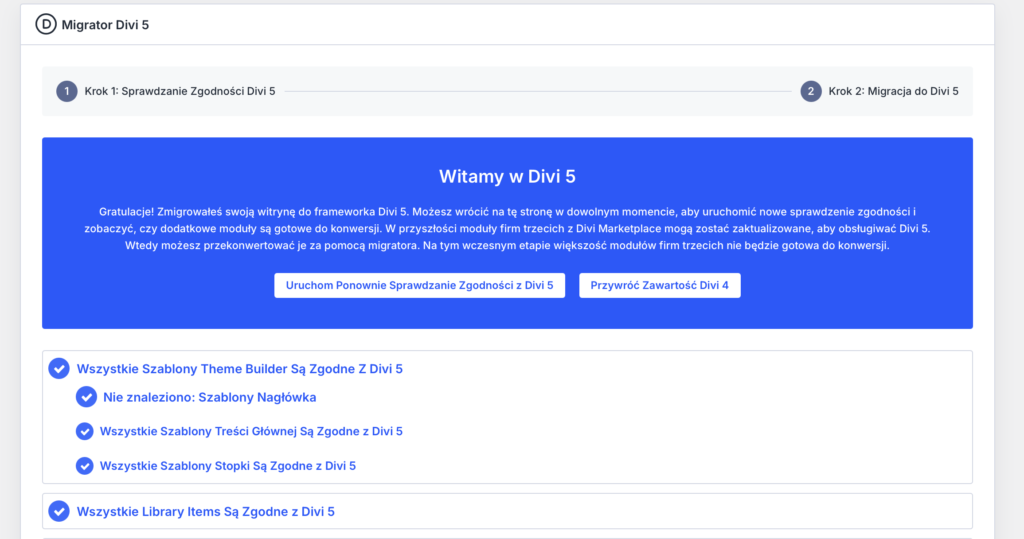Click the step 1 number circle
This screenshot has height=539, width=1024.
tap(67, 91)
